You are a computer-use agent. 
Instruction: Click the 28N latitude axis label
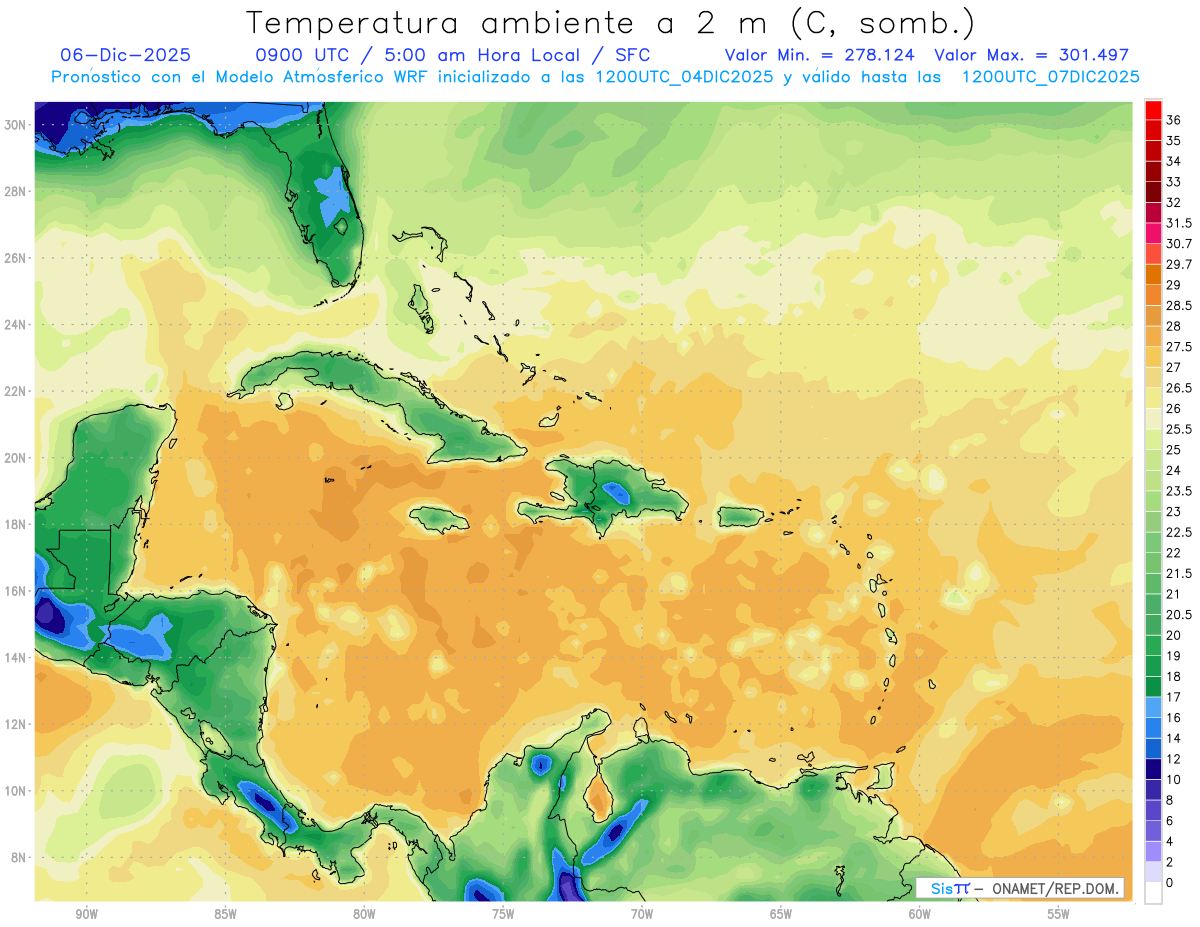pos(15,191)
